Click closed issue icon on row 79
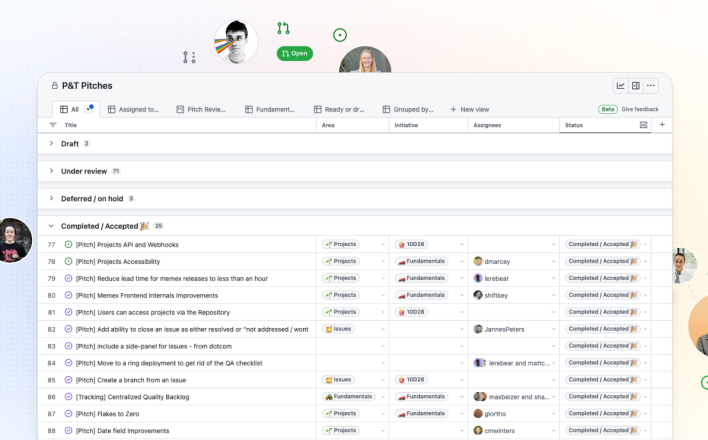This screenshot has height=440, width=708. tap(68, 278)
